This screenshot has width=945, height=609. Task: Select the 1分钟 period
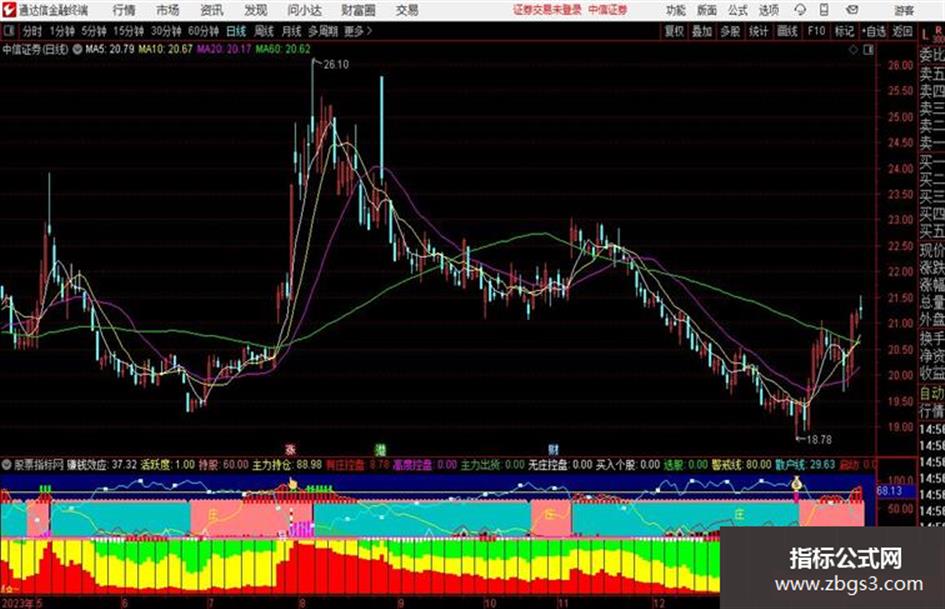[x=62, y=31]
